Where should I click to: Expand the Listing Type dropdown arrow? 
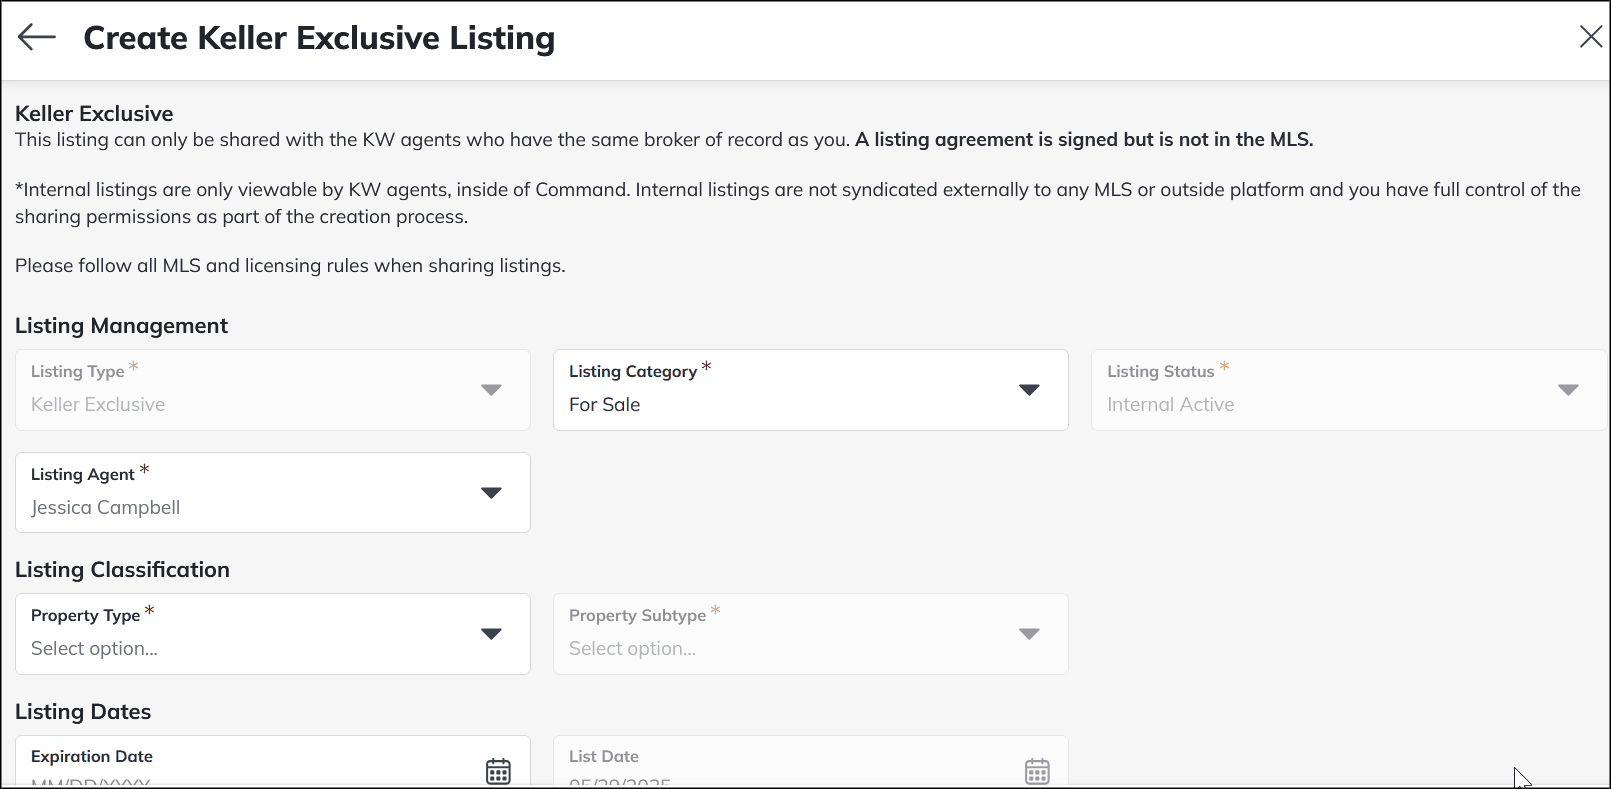(x=491, y=390)
